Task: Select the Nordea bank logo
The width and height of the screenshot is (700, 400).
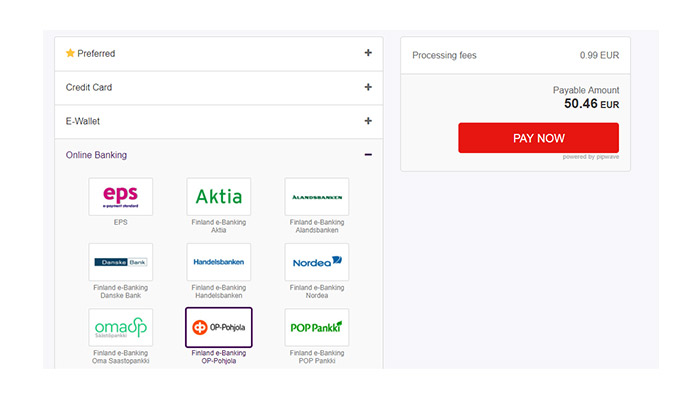Action: click(x=317, y=262)
